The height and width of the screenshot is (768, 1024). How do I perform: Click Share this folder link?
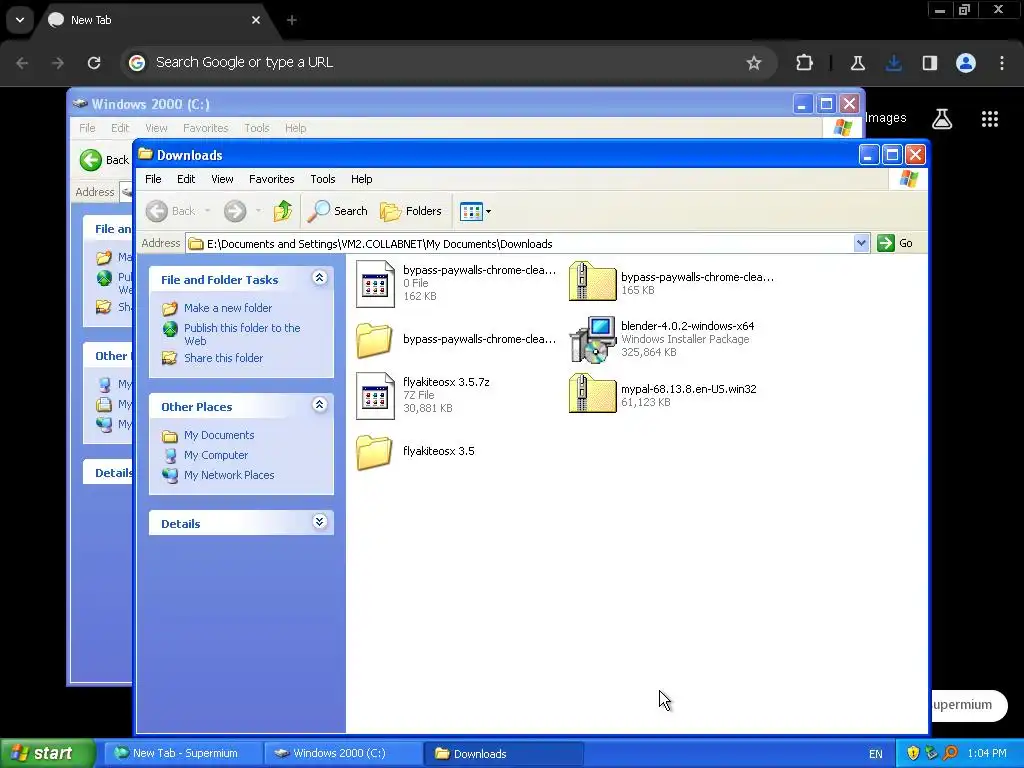[223, 358]
